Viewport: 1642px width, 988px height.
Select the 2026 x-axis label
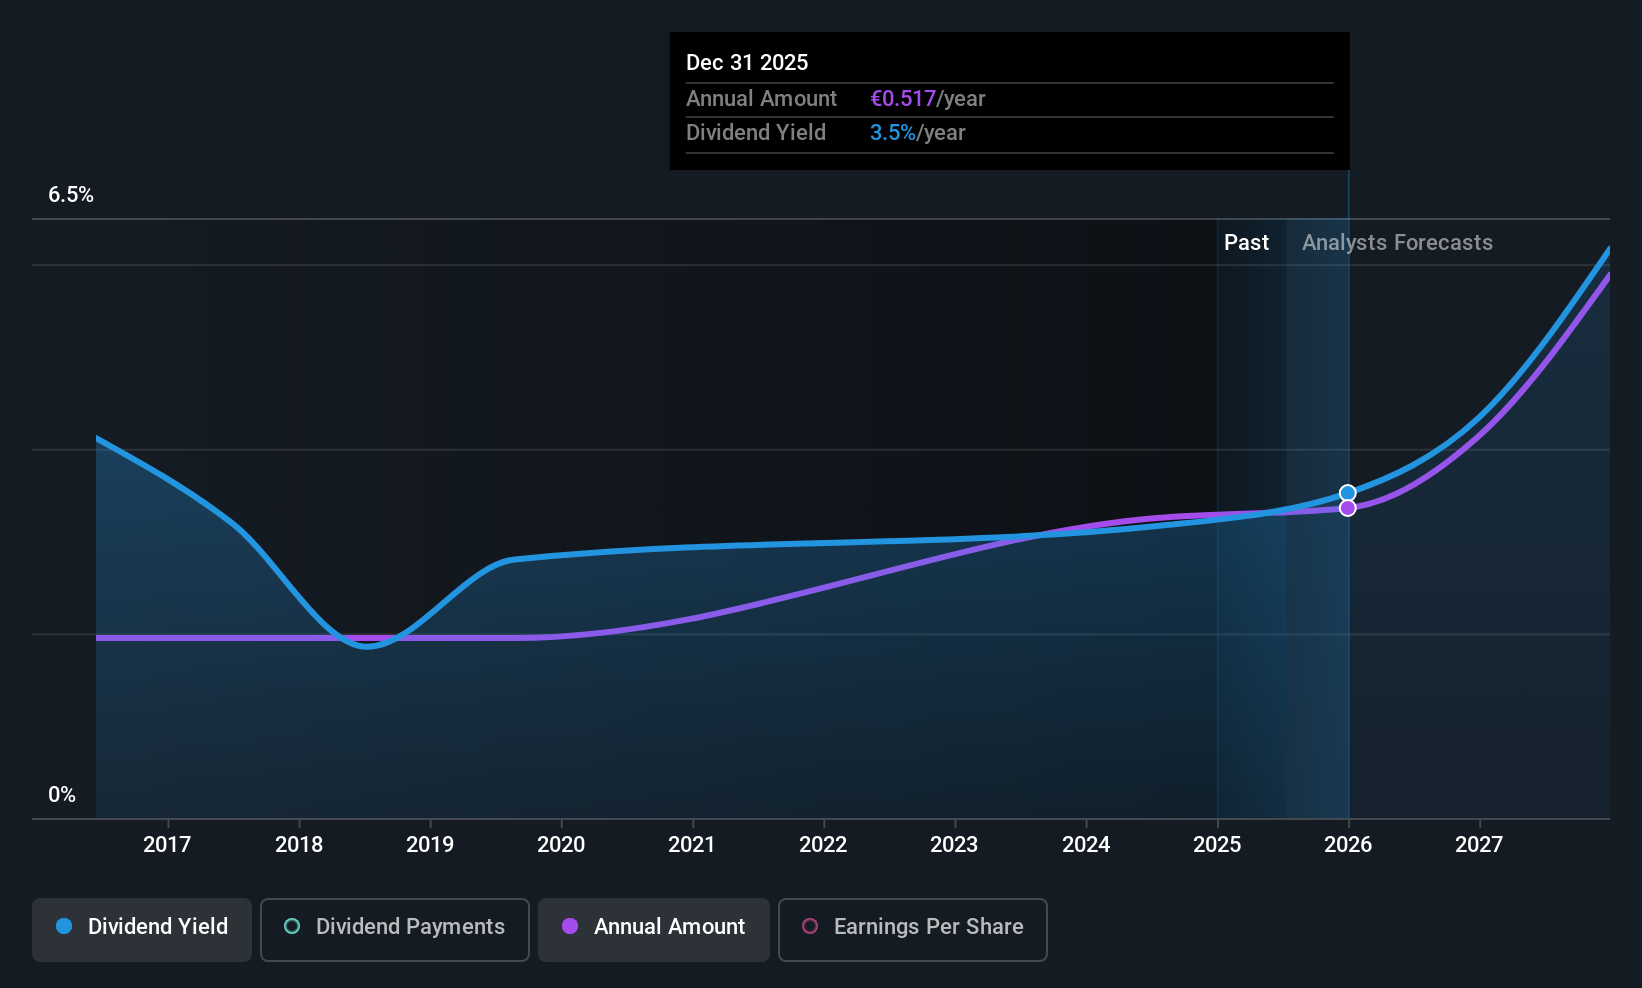pyautogui.click(x=1348, y=845)
